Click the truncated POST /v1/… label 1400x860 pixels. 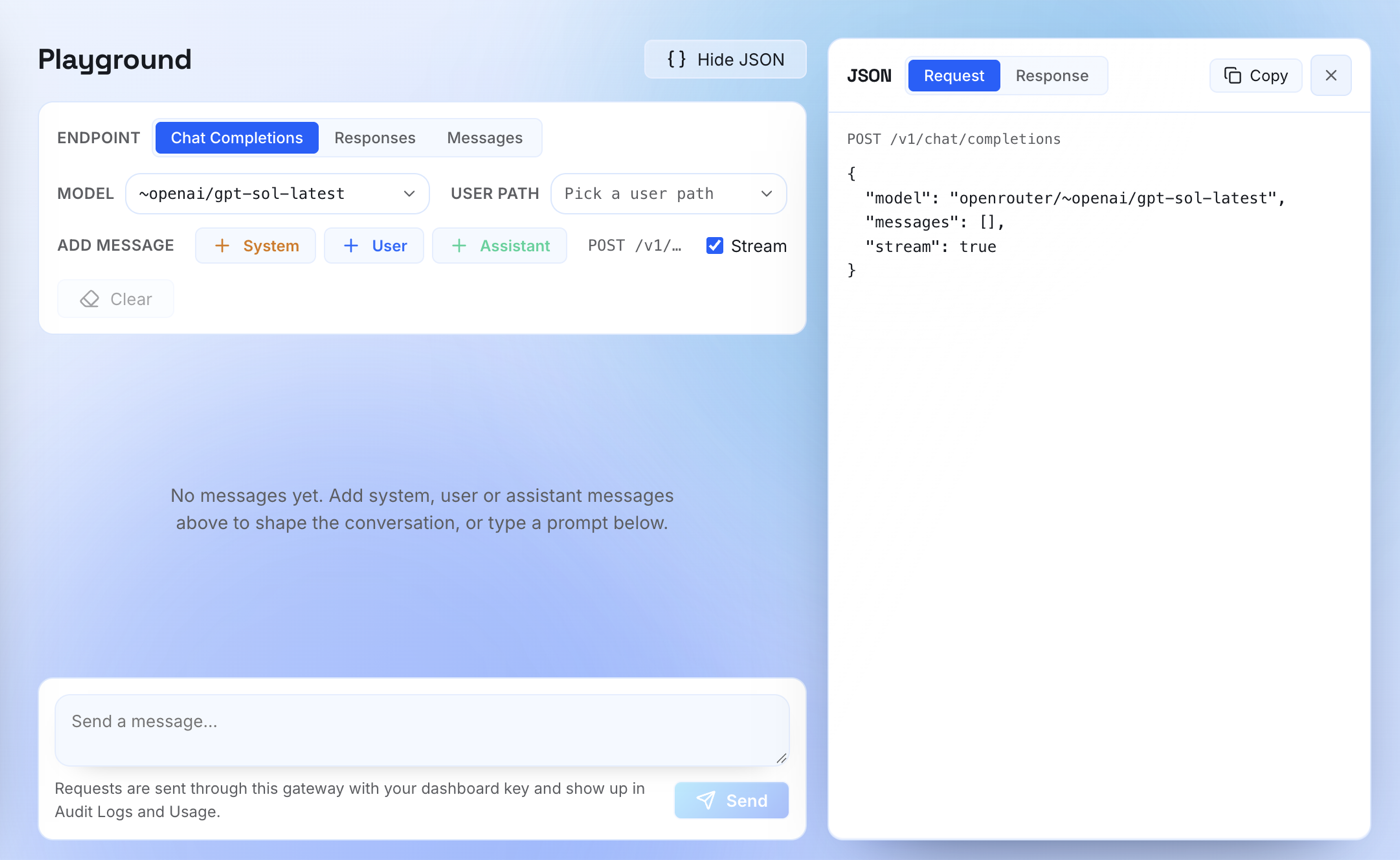634,246
